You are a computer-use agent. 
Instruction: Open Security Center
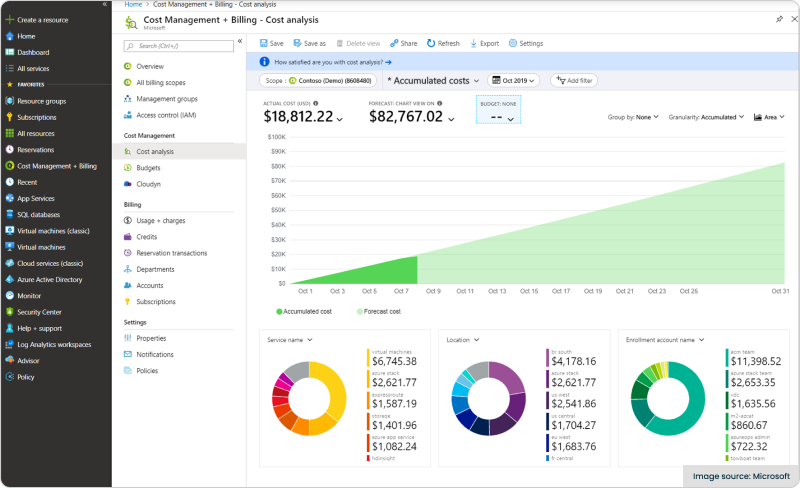[x=39, y=312]
